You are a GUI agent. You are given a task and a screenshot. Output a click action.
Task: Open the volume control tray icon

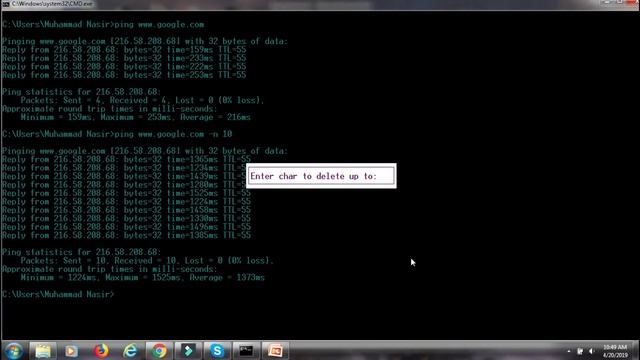point(591,351)
